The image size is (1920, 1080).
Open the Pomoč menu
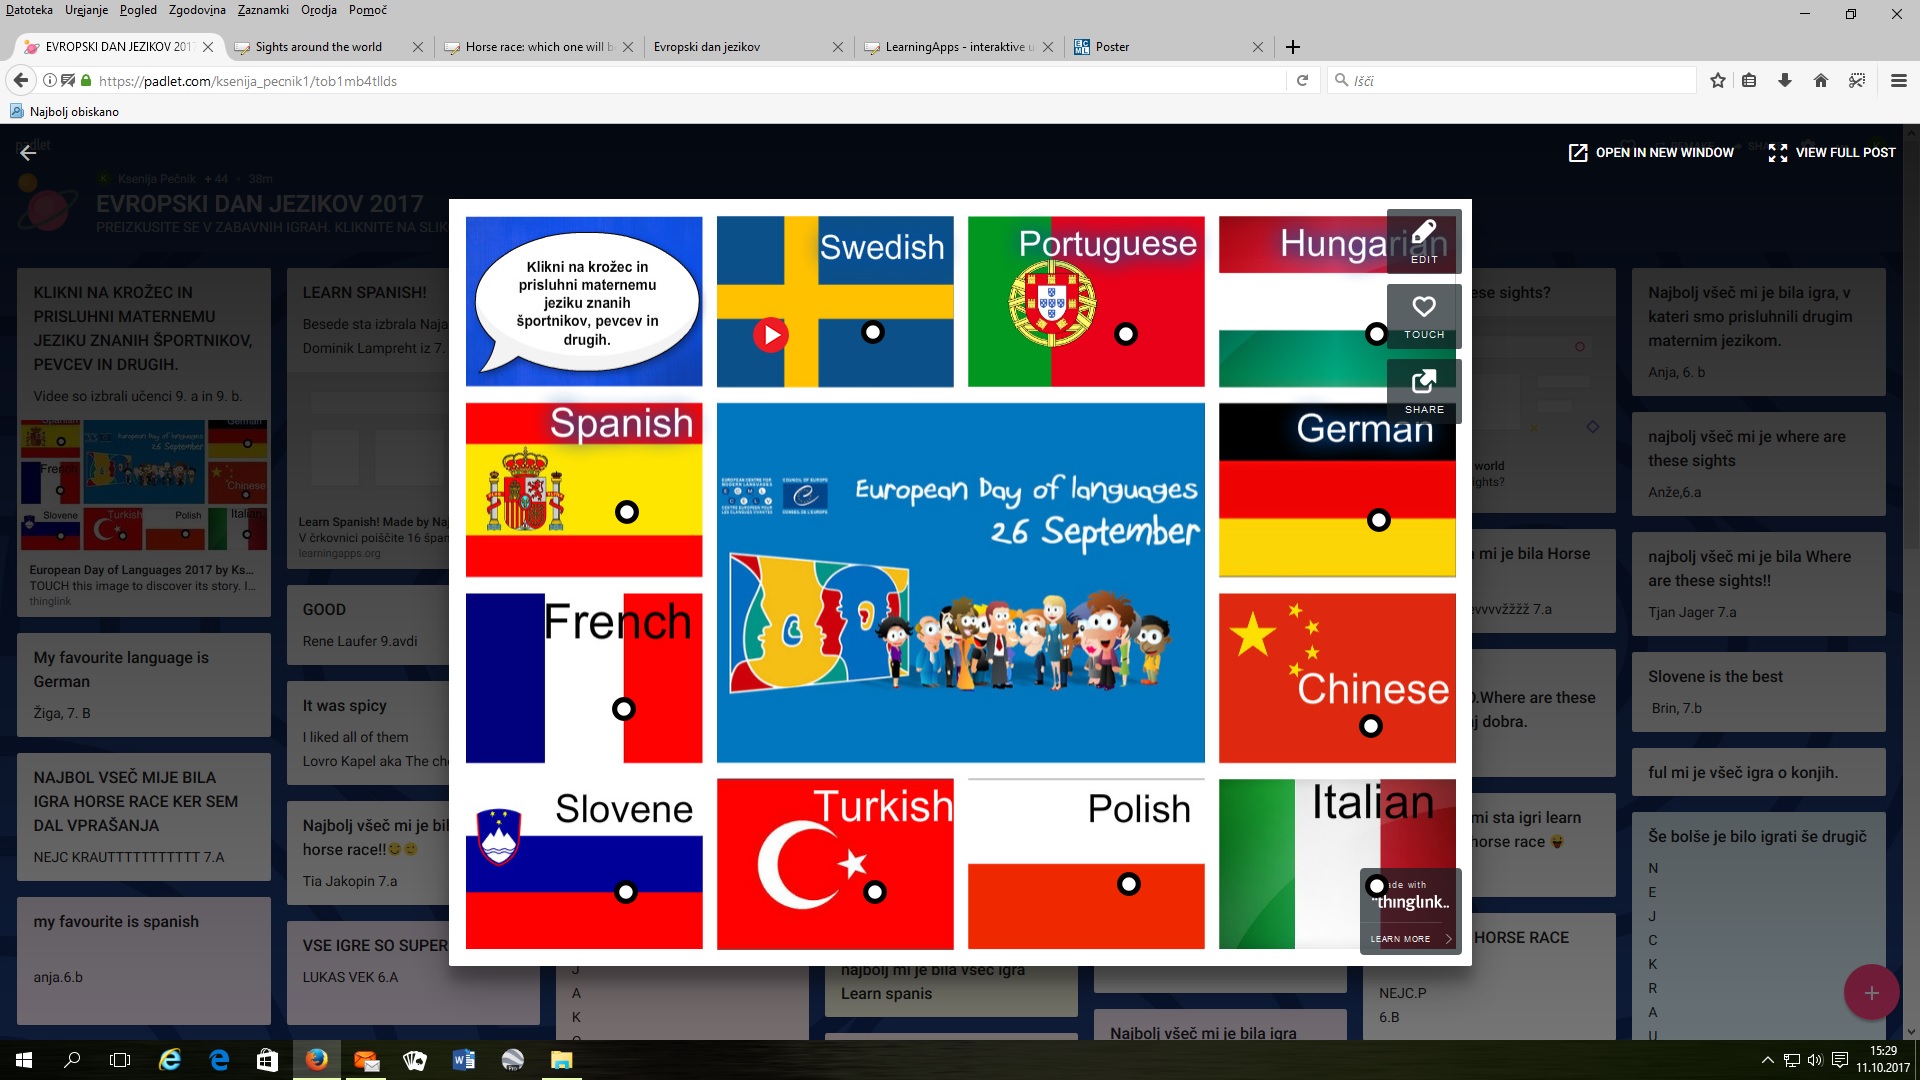[x=368, y=10]
